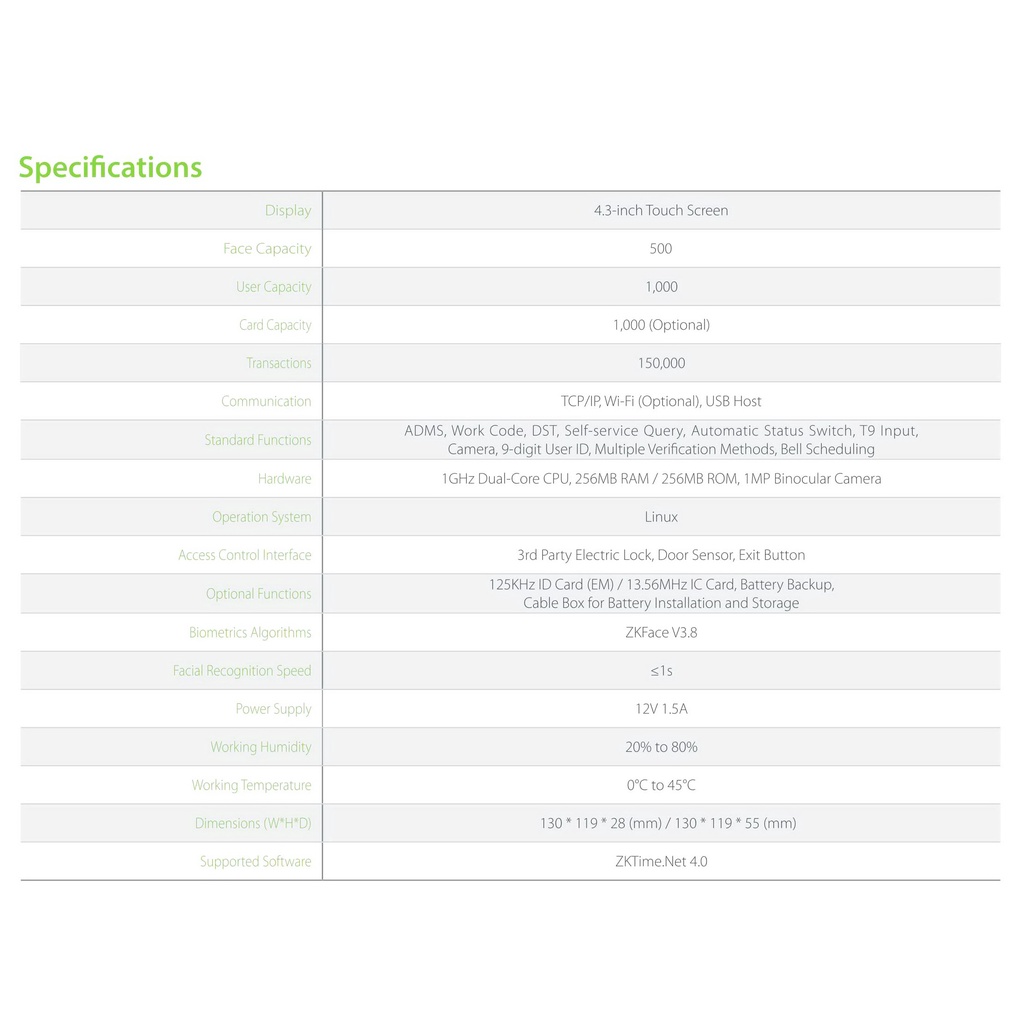
Task: Click the 12V 1.5A power supply value
Action: [x=661, y=709]
